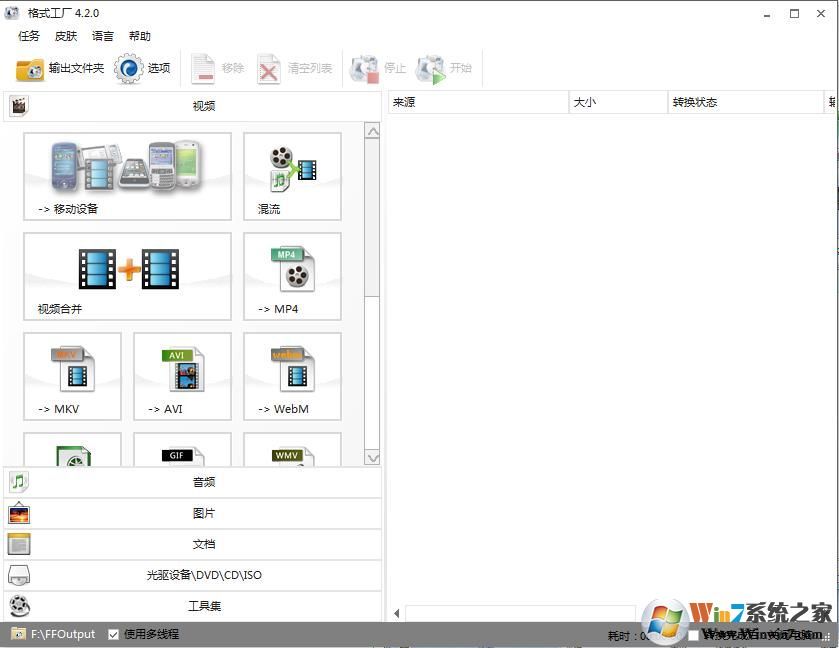The image size is (839, 648).
Task: Click the F:\FFOutput output path link
Action: 62,634
